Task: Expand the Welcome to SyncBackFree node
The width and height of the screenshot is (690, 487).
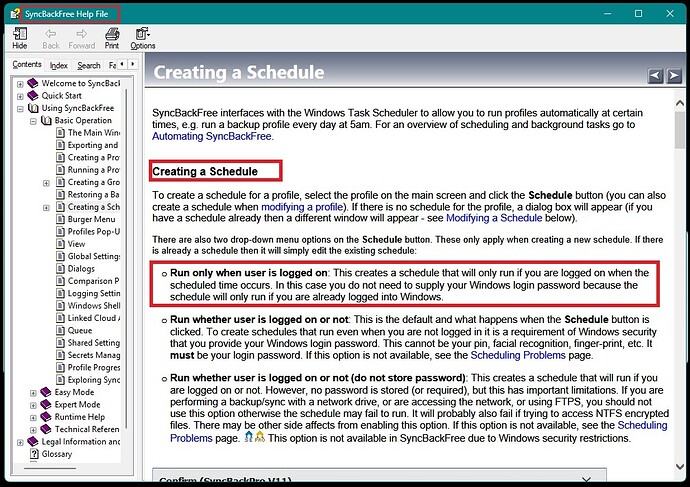Action: coord(19,83)
